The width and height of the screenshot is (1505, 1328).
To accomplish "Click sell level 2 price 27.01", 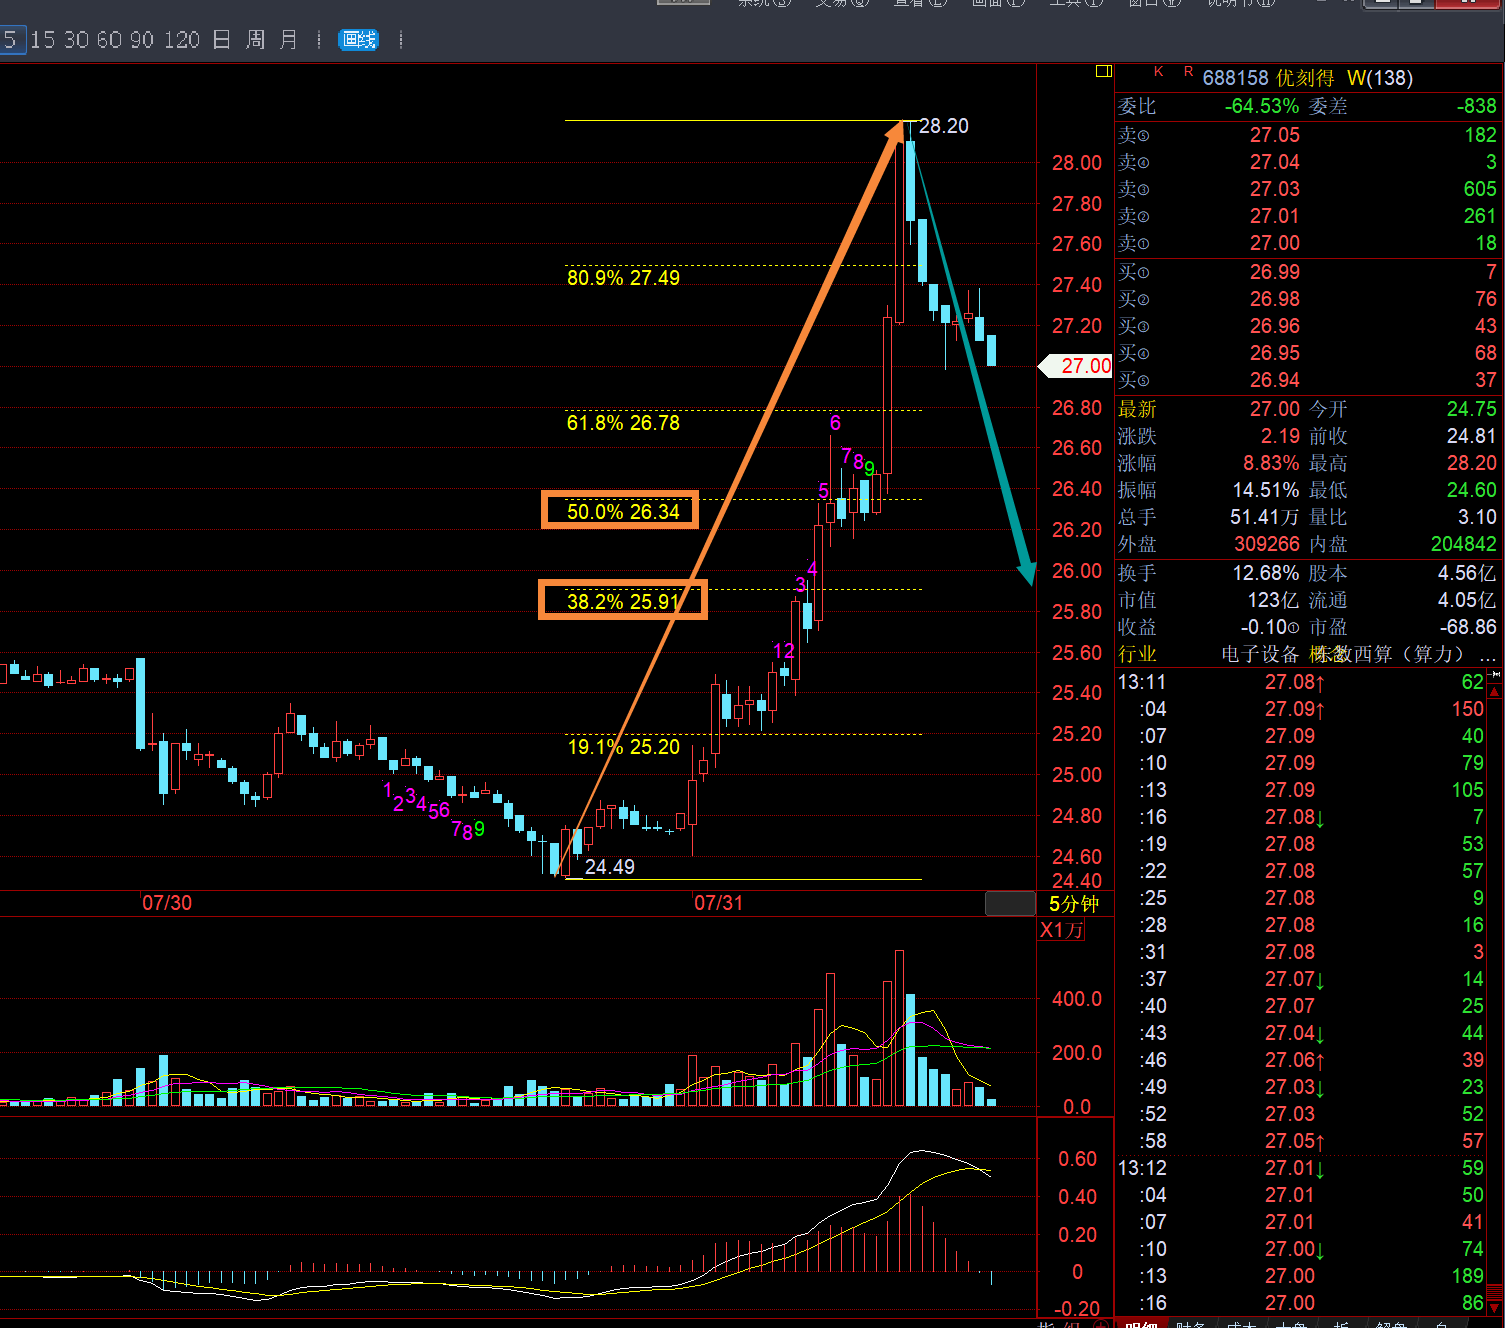I will click(x=1275, y=216).
